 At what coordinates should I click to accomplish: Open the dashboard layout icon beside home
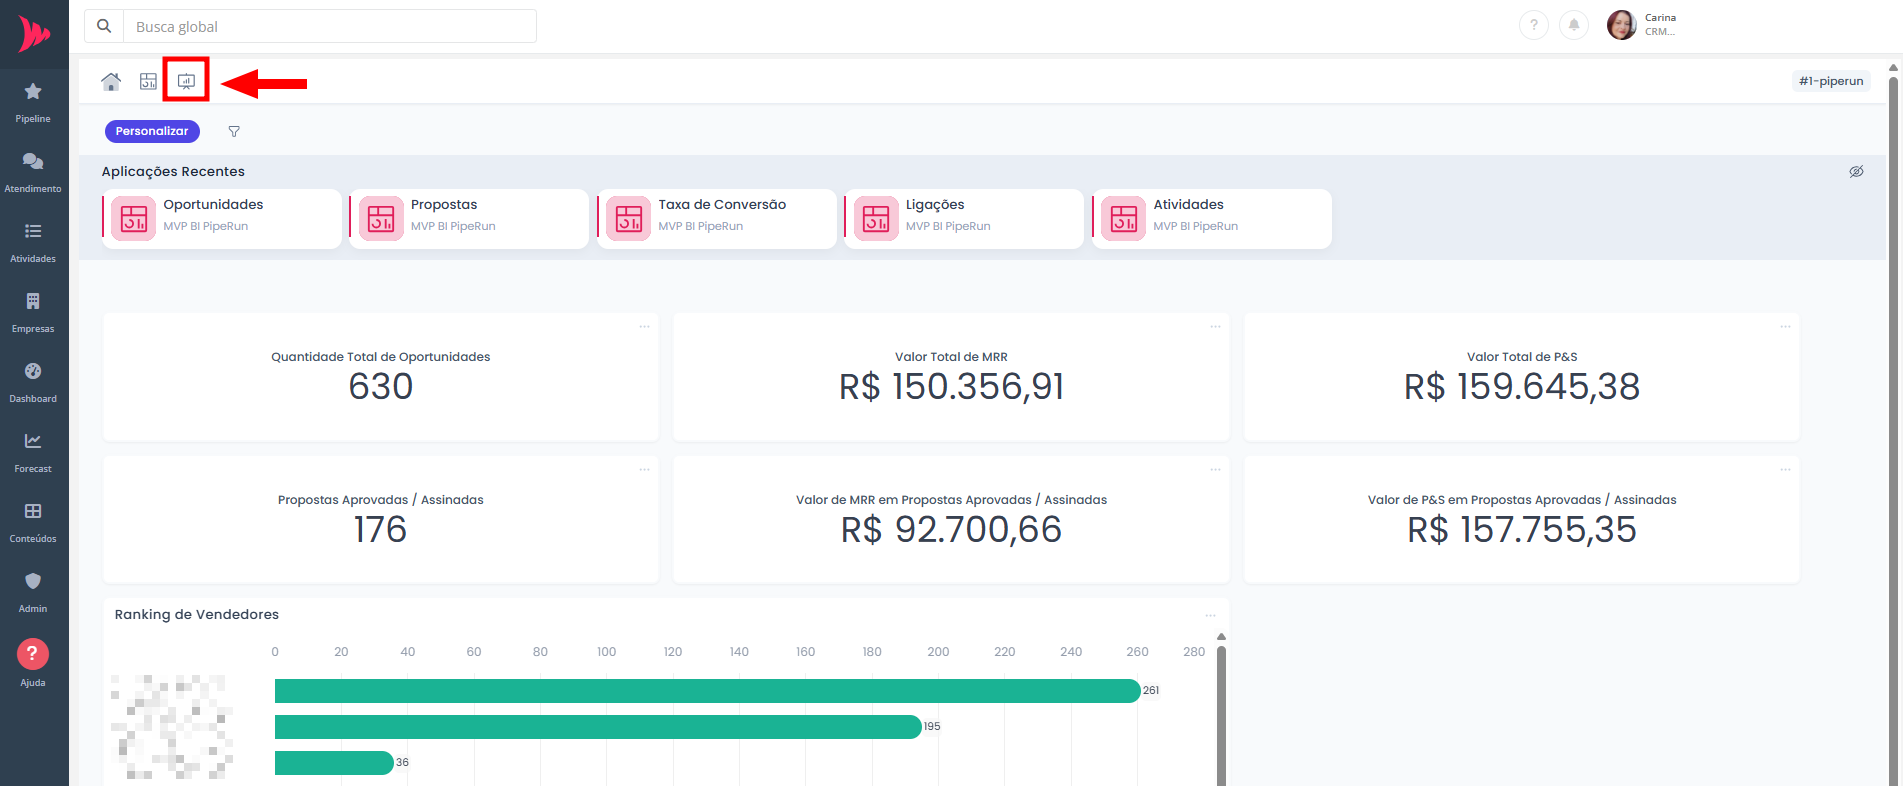148,82
